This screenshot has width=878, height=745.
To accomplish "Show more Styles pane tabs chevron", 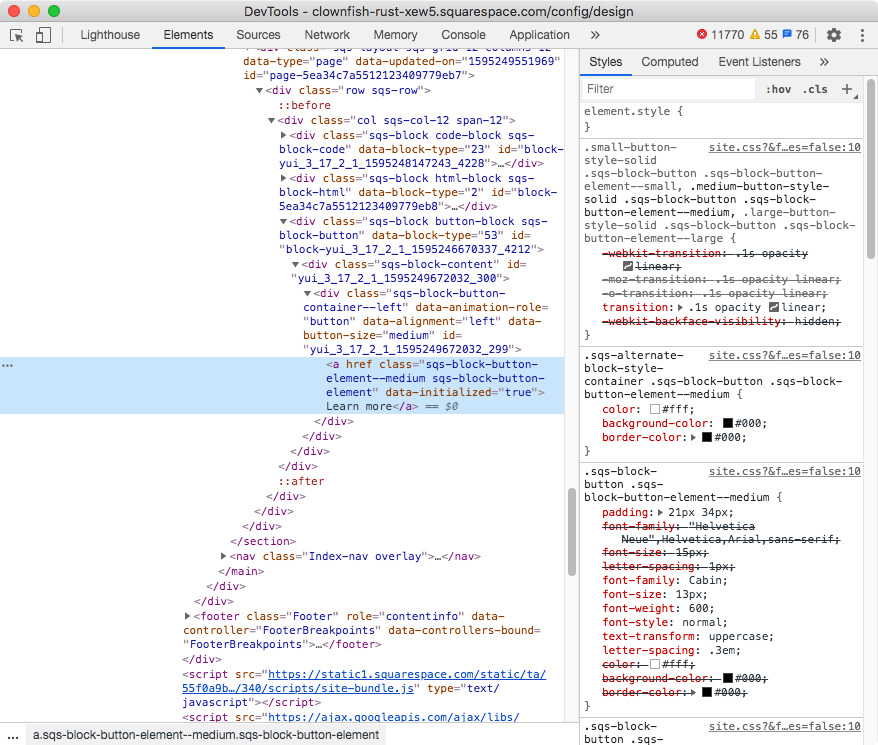I will (824, 62).
